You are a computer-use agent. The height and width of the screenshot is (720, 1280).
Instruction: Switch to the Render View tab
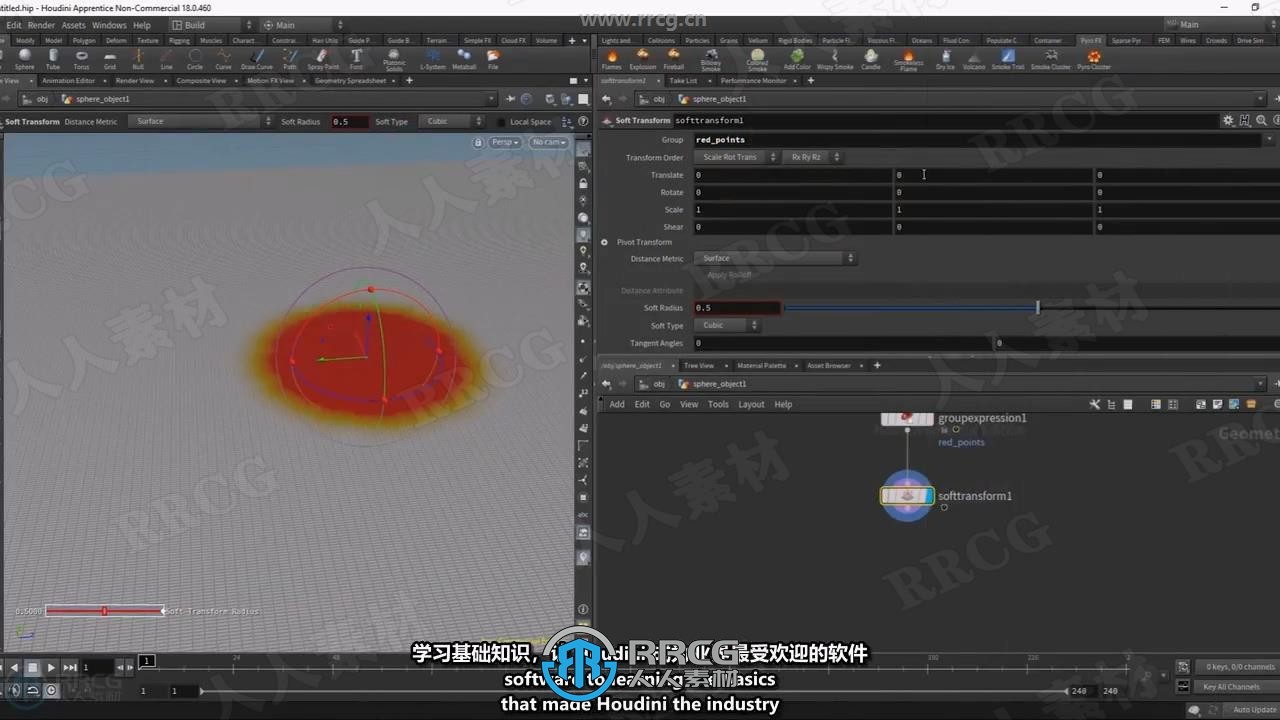tap(135, 81)
